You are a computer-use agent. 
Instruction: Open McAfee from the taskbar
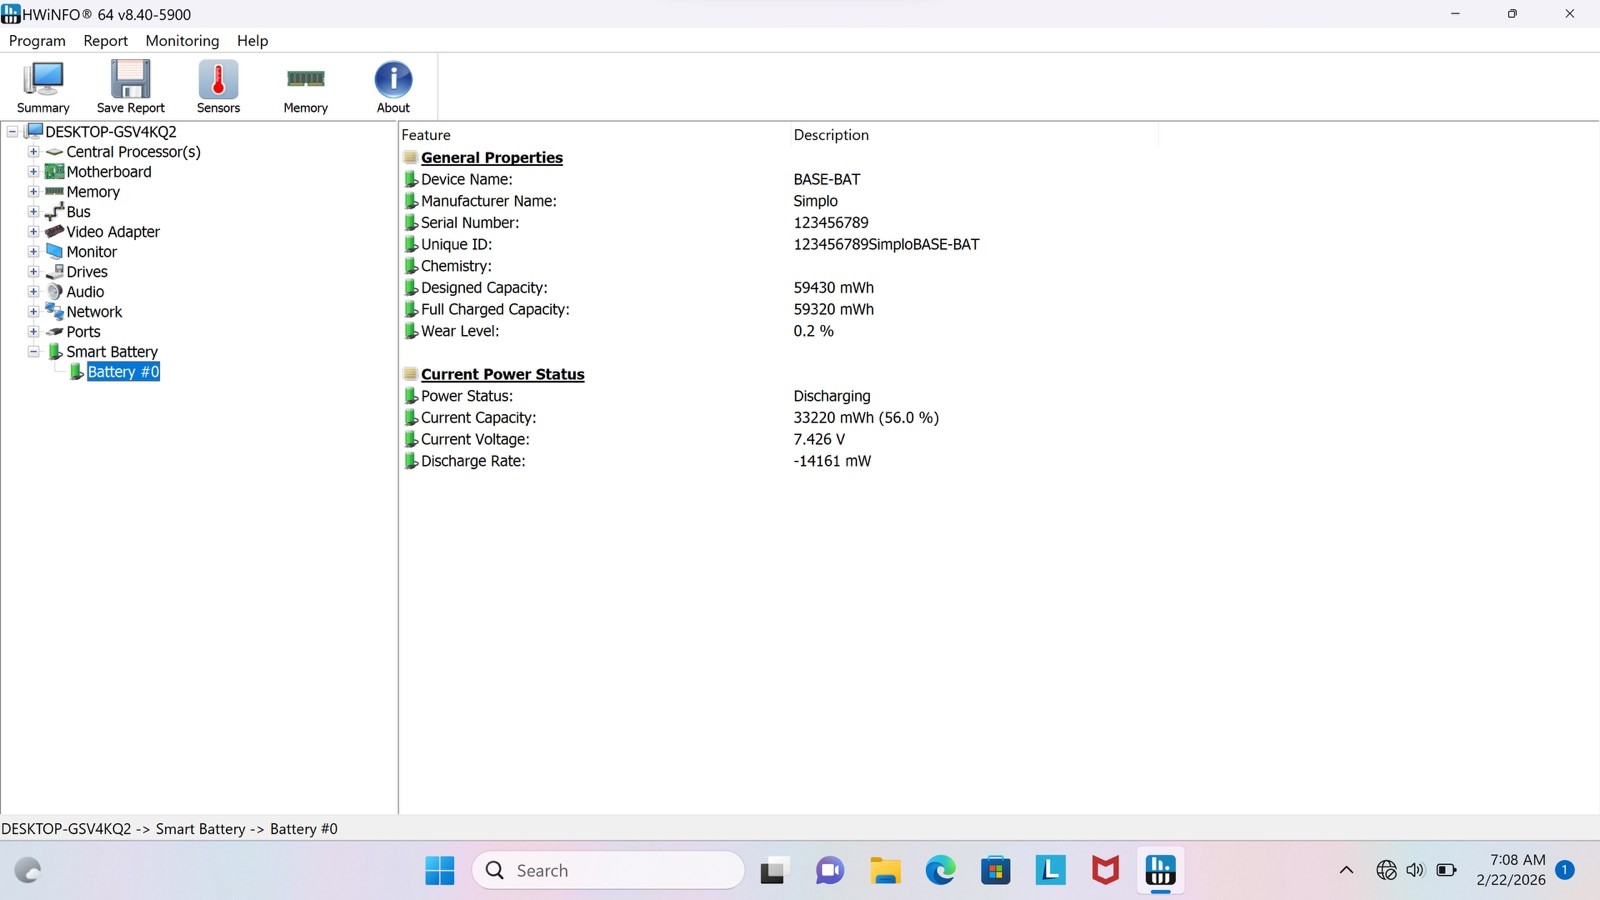1105,871
